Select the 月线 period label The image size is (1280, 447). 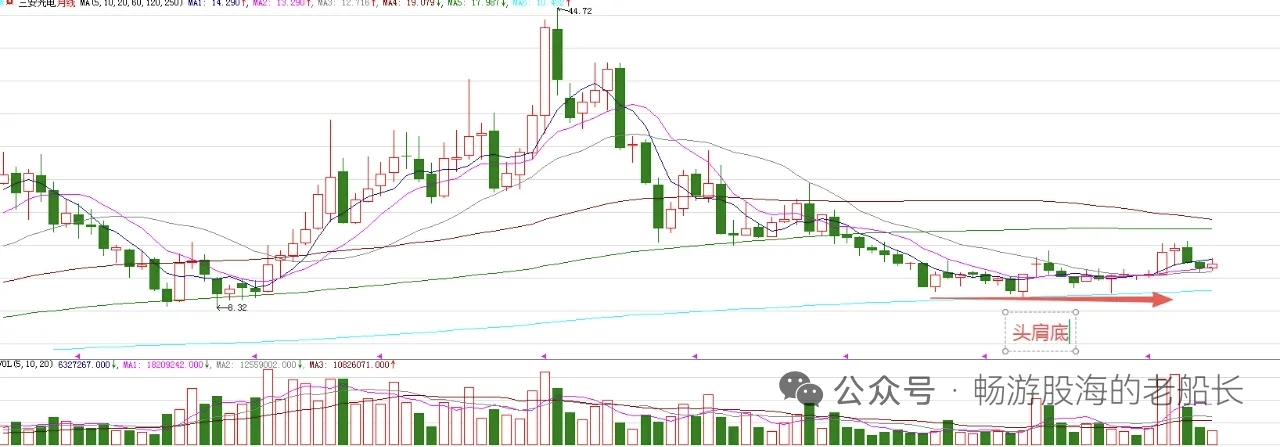65,4
